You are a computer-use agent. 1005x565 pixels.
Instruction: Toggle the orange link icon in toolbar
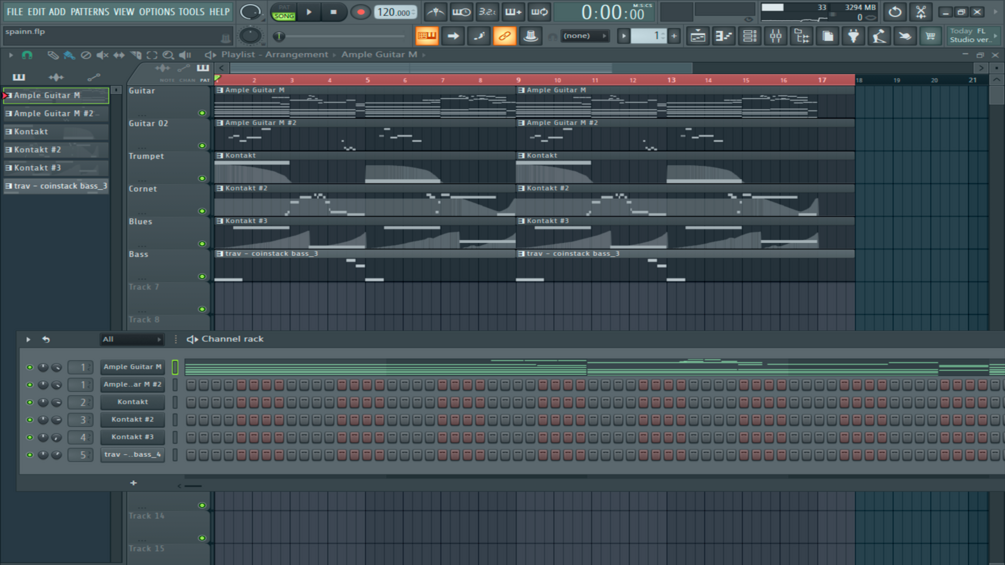504,36
